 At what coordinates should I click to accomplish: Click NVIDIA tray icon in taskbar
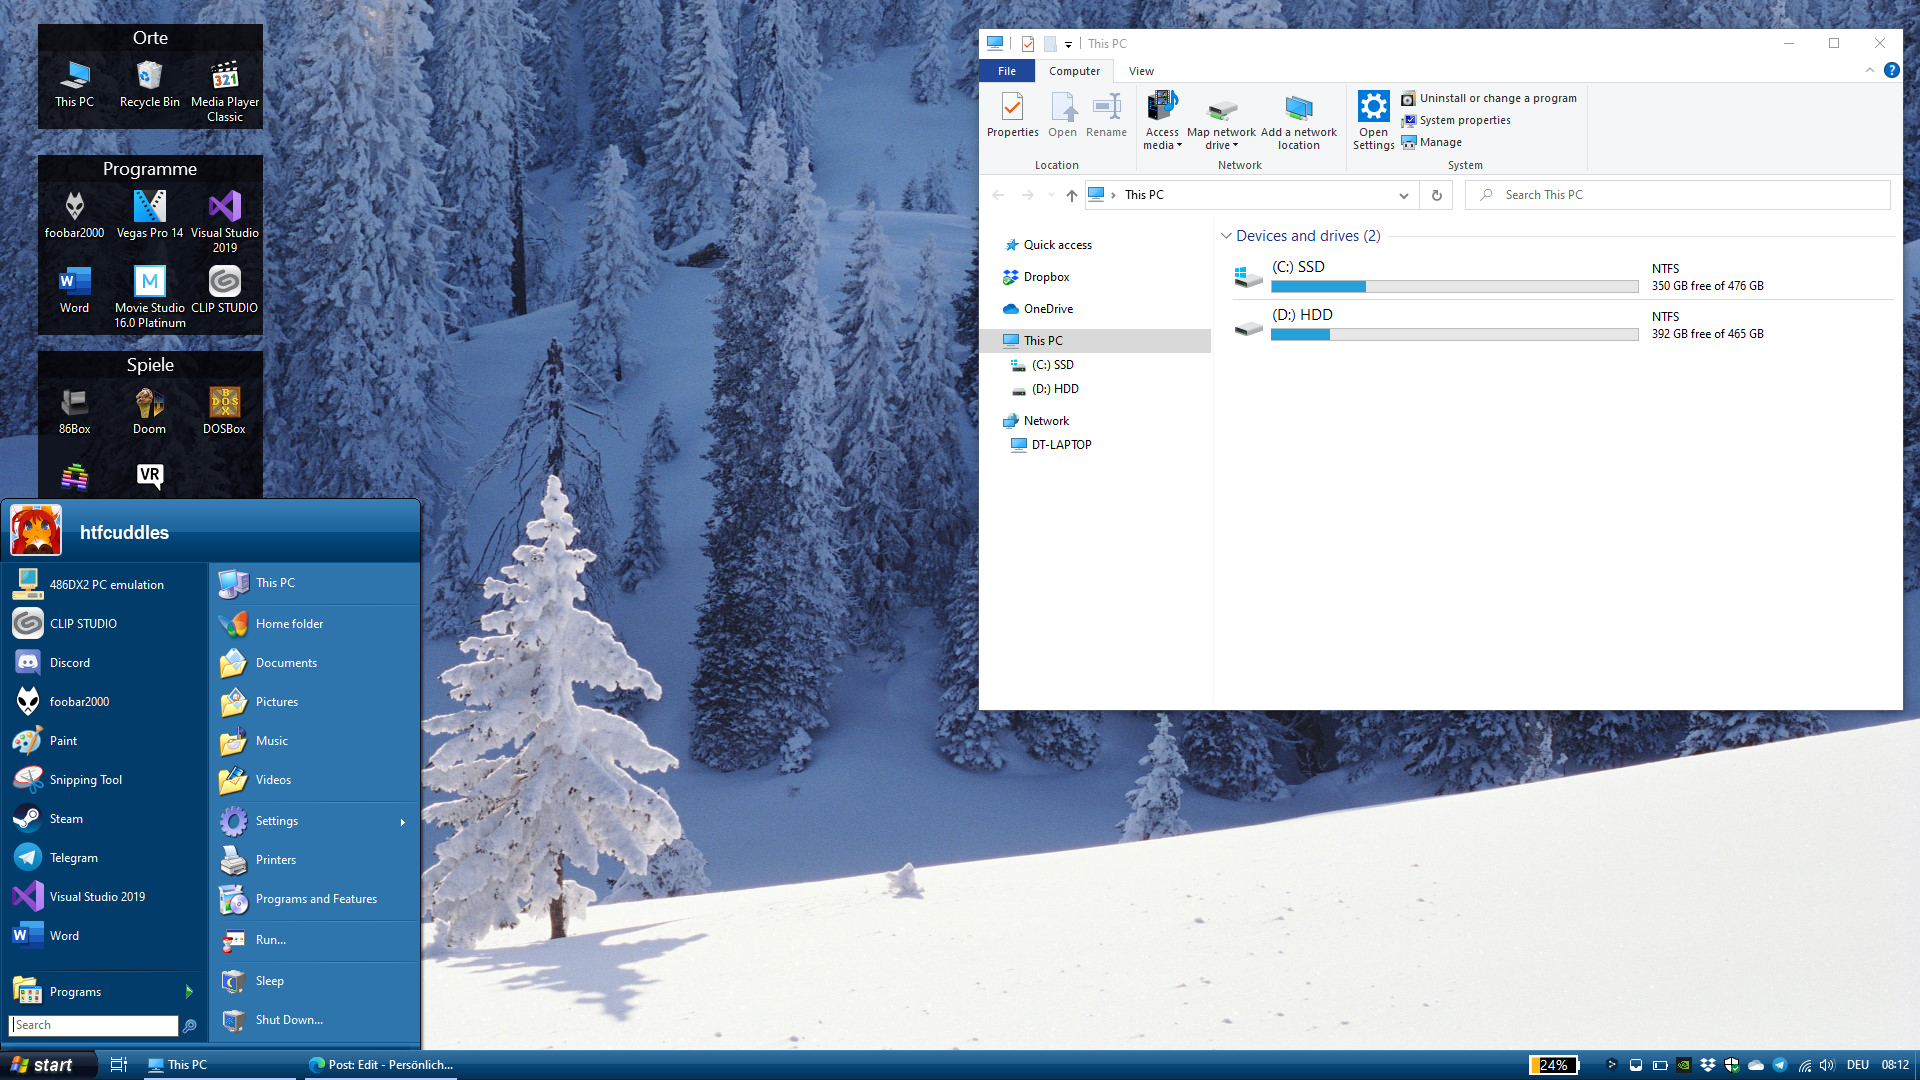click(1684, 1065)
